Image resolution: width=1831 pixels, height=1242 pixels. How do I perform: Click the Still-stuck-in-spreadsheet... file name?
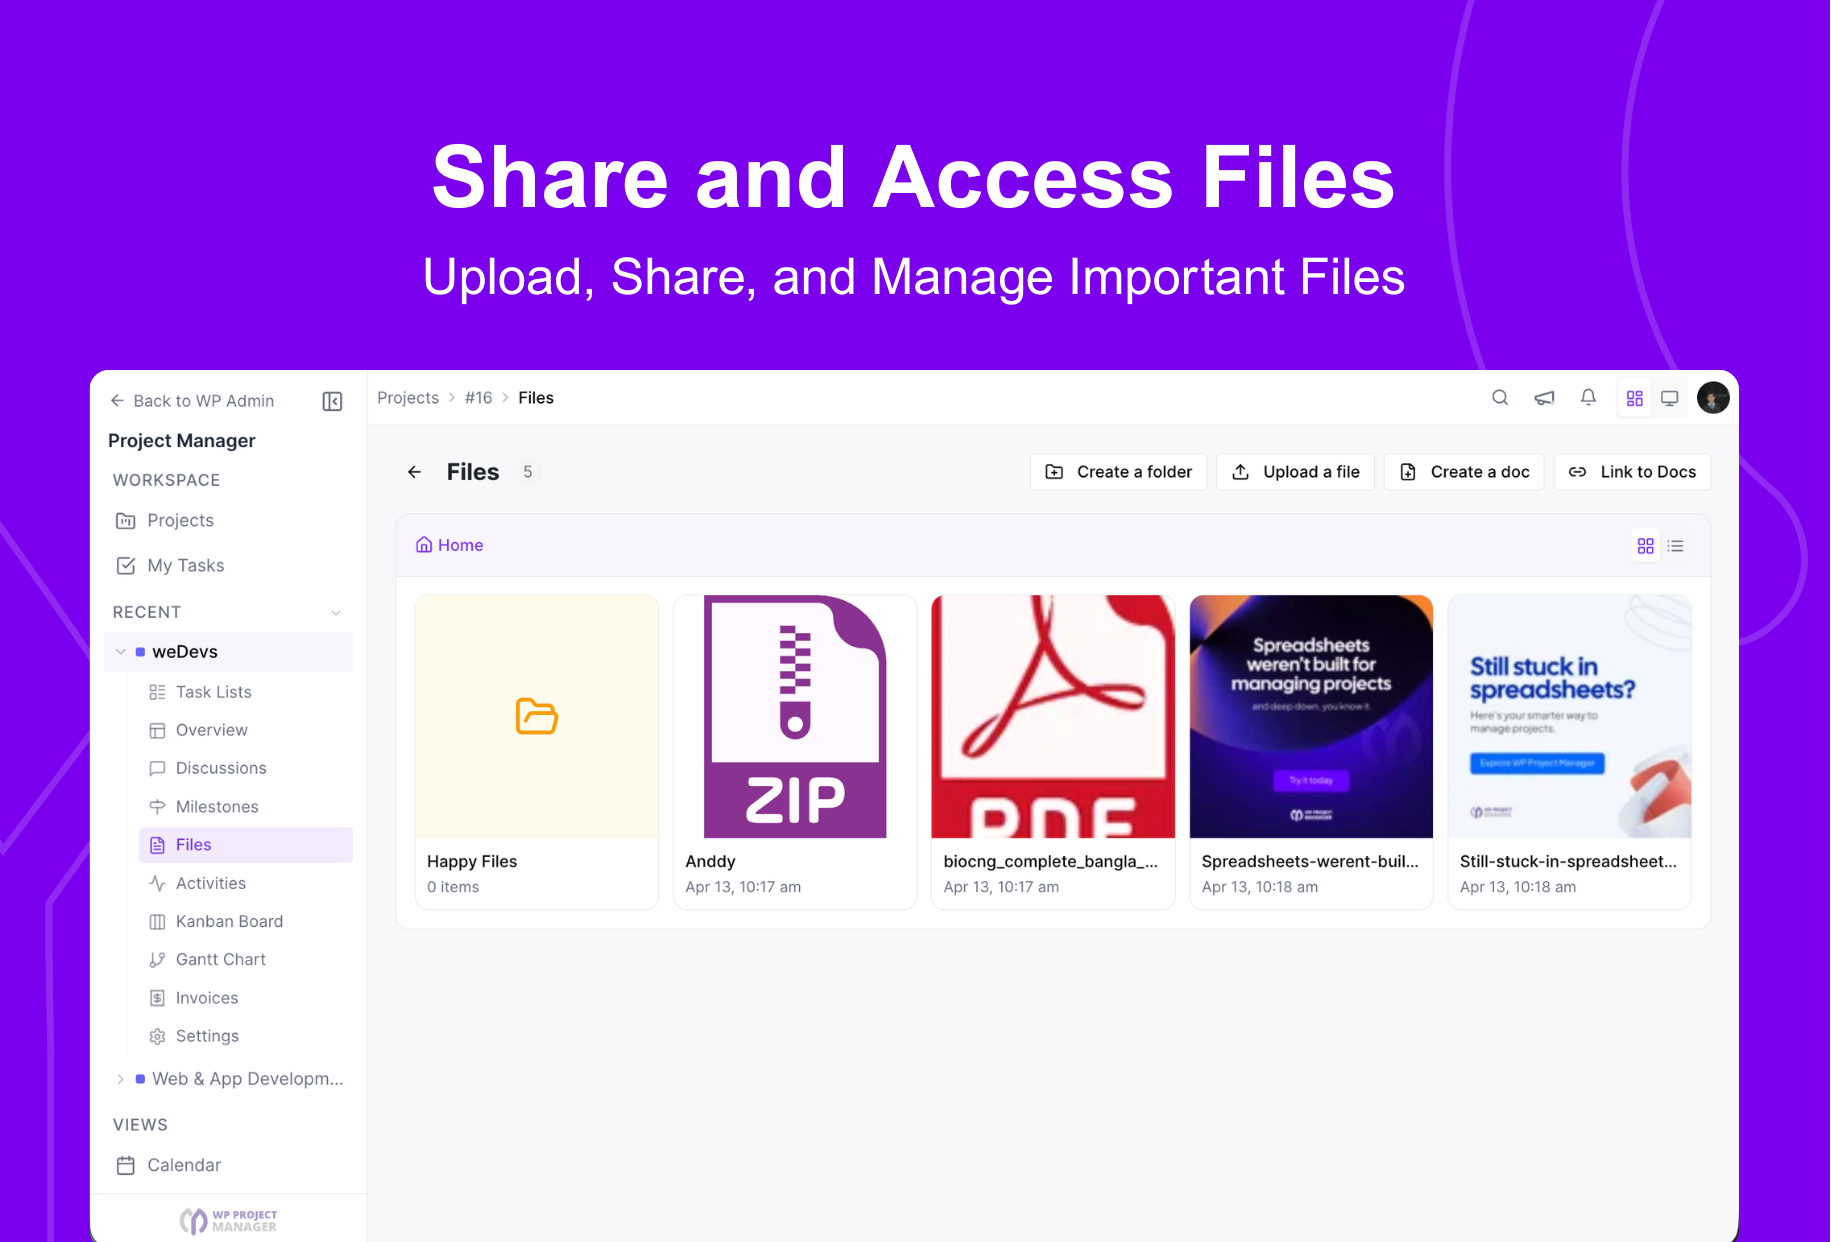[x=1568, y=862]
